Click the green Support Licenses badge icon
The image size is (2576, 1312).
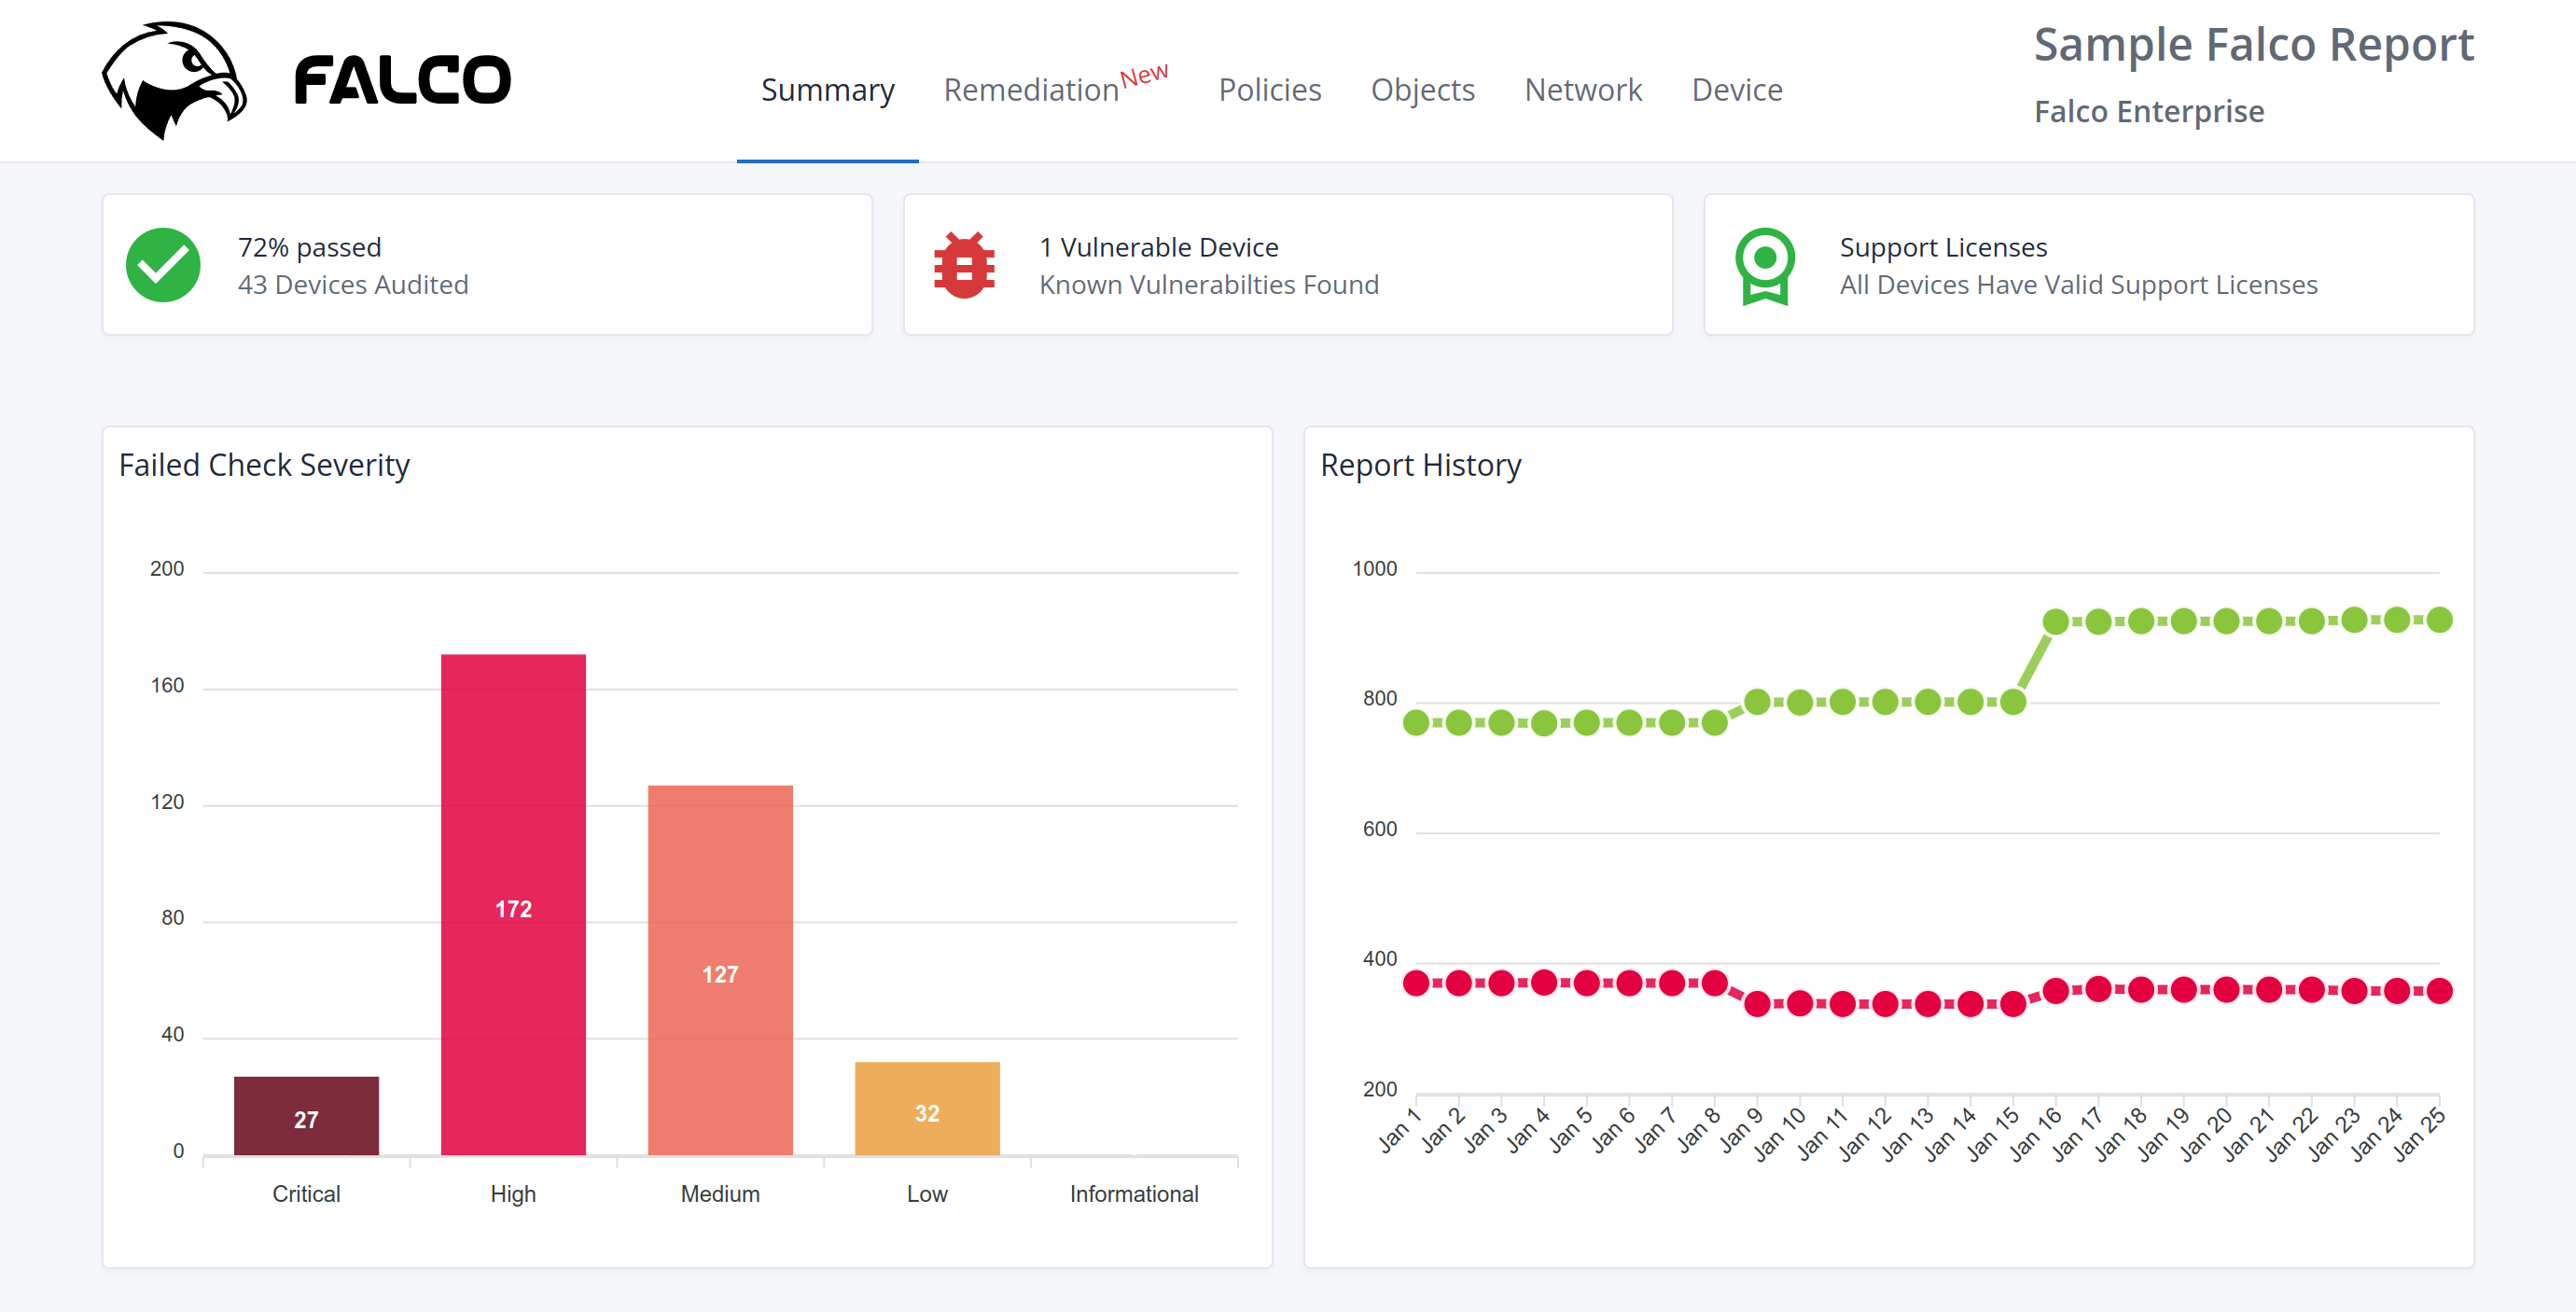1765,264
